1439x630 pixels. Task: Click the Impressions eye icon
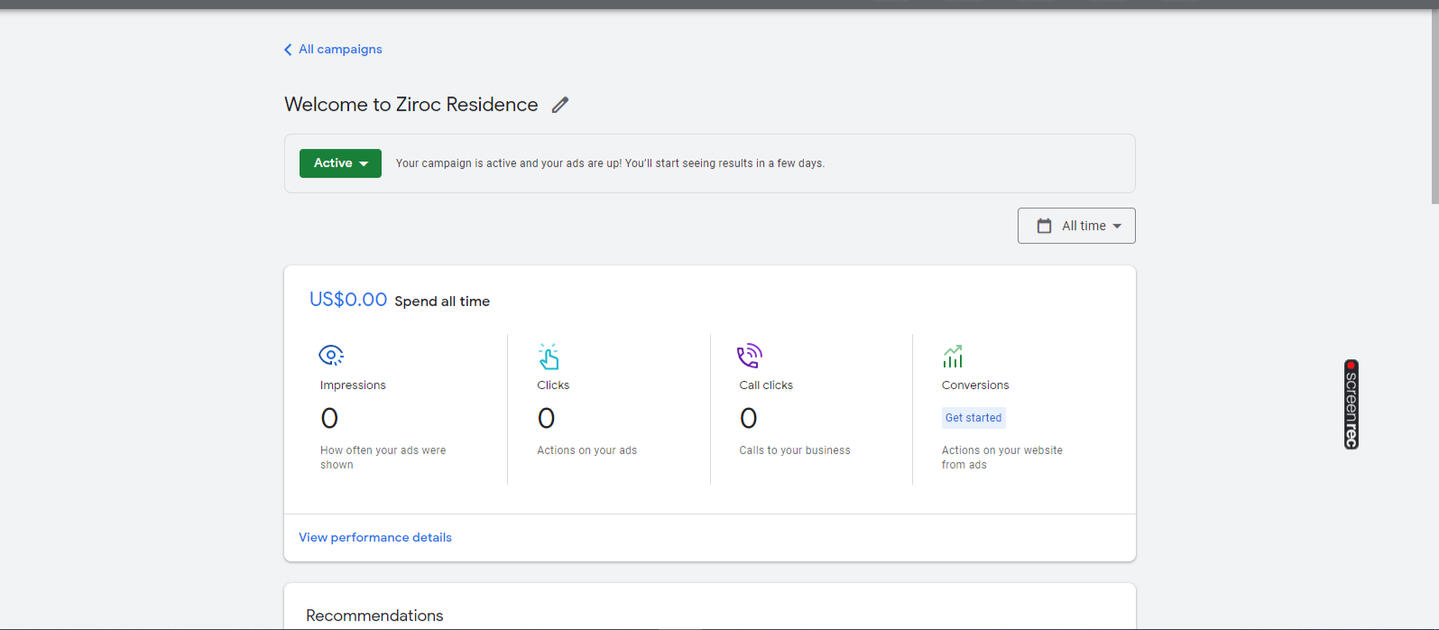(331, 355)
